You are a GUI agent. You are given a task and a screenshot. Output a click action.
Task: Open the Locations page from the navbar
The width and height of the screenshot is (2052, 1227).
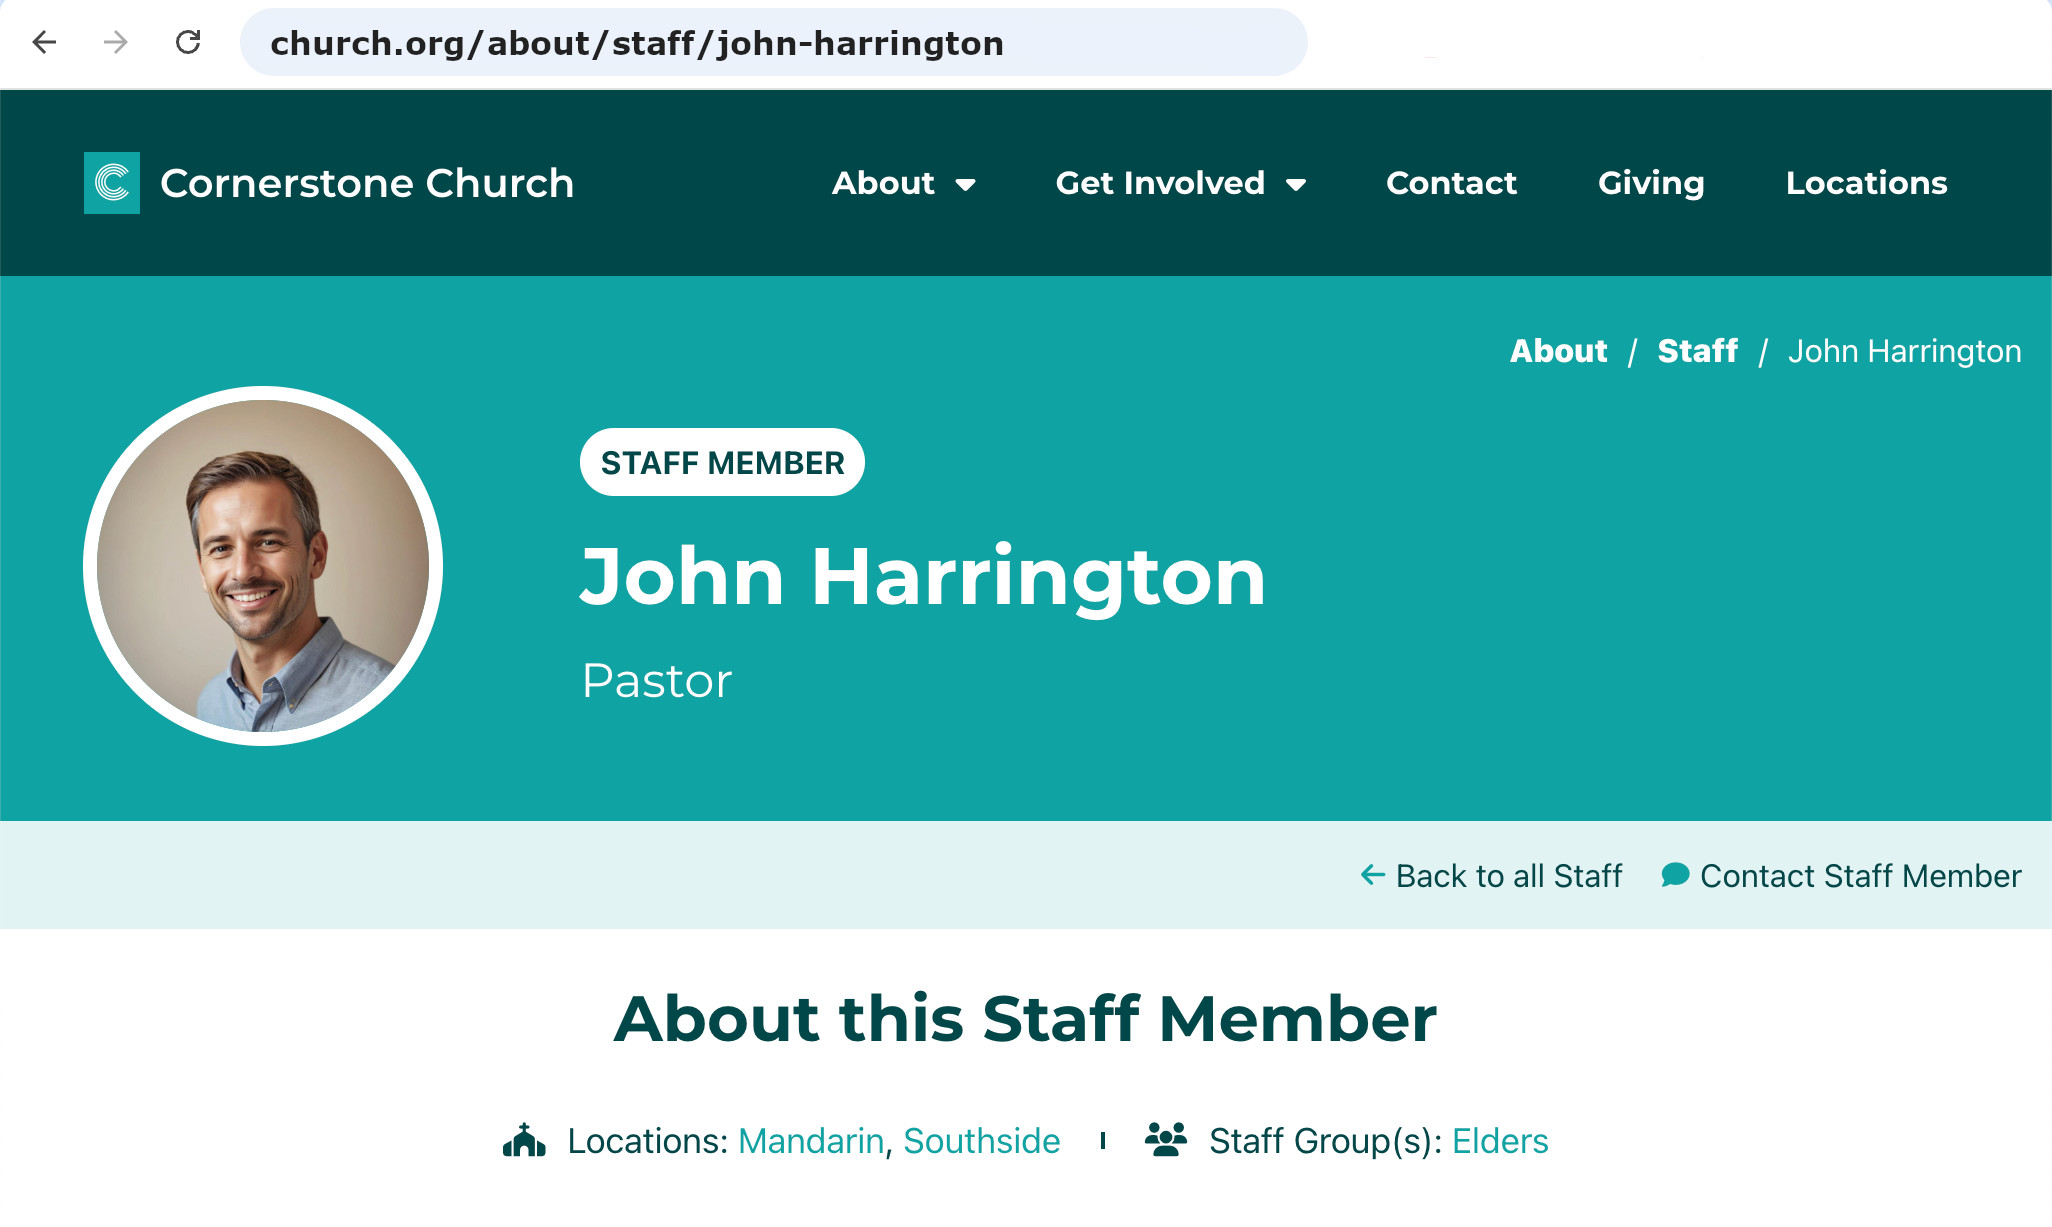(1866, 183)
